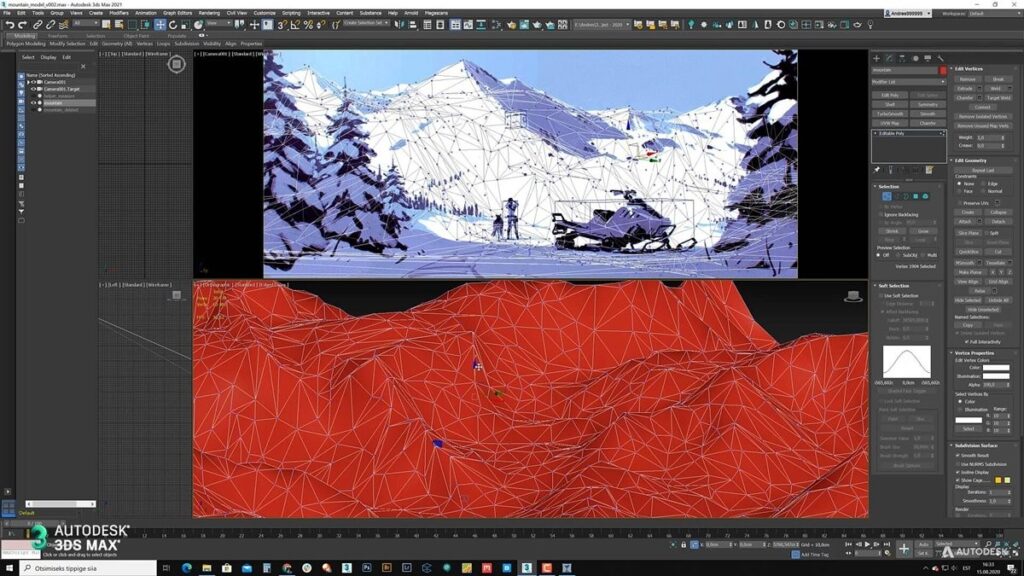Toggle the Smooth Result checkbox

click(958, 455)
